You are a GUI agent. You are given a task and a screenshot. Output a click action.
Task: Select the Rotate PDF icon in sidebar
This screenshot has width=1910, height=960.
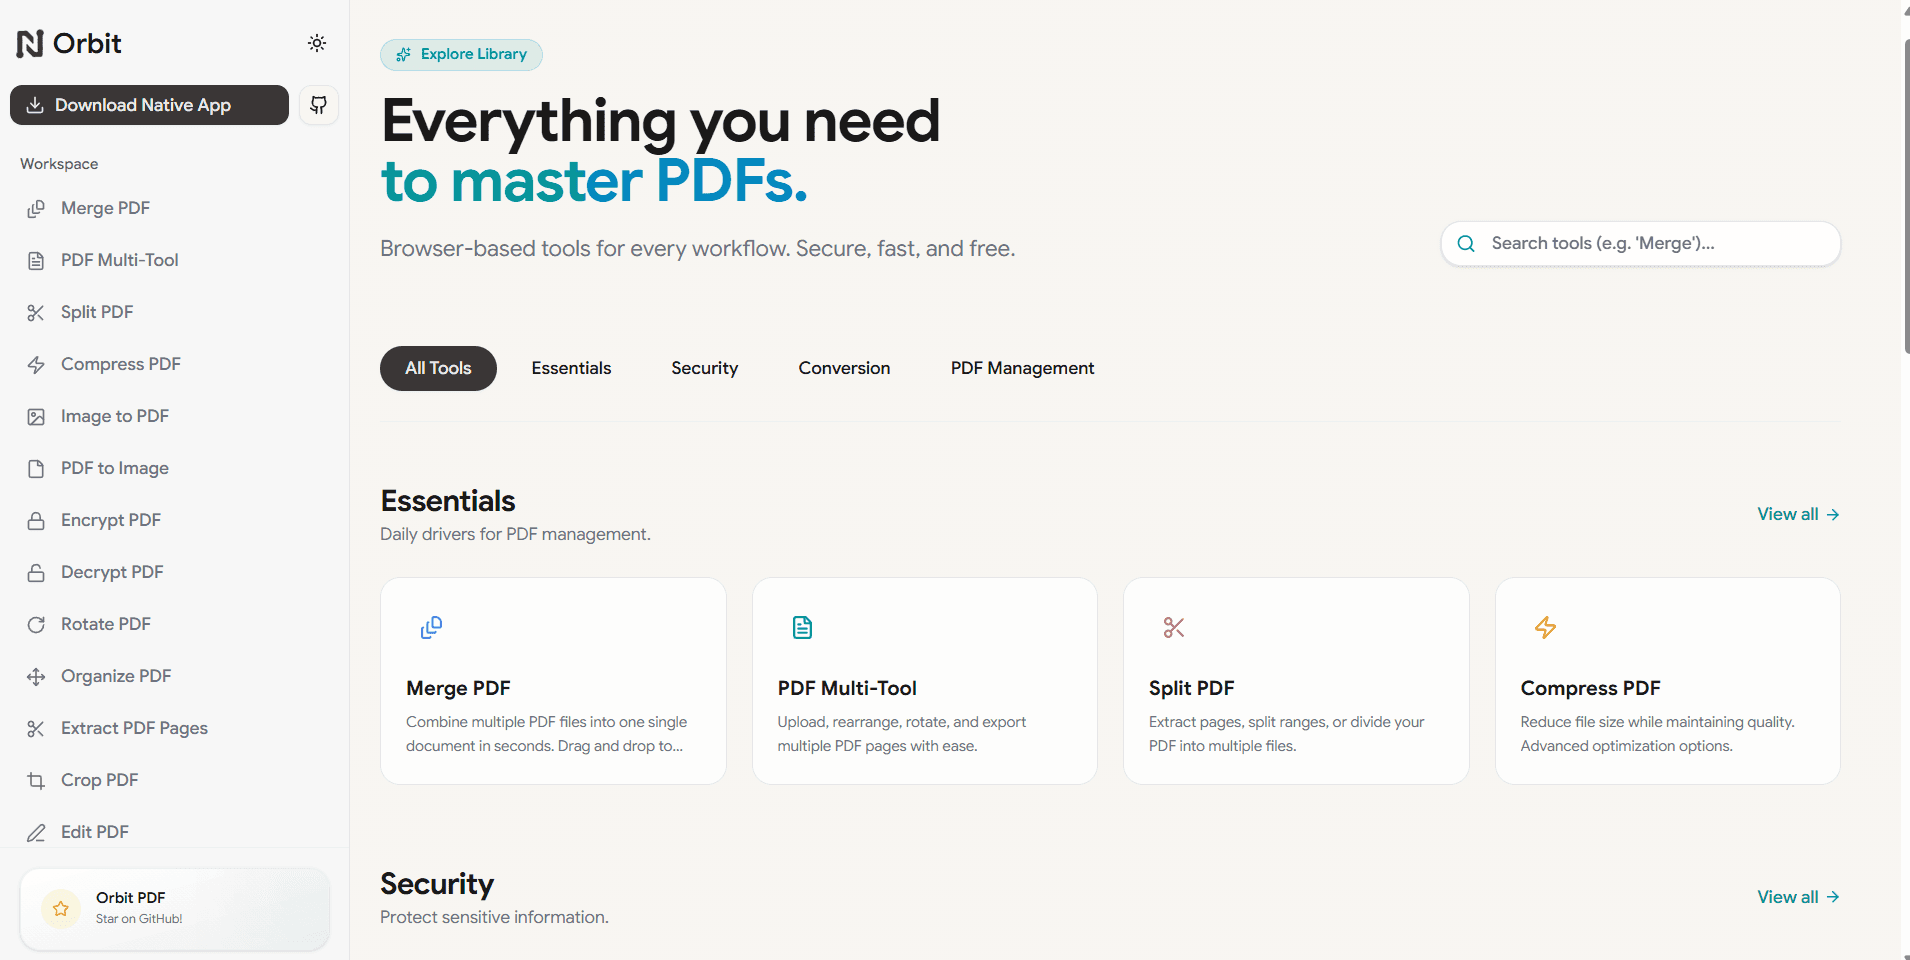point(36,625)
